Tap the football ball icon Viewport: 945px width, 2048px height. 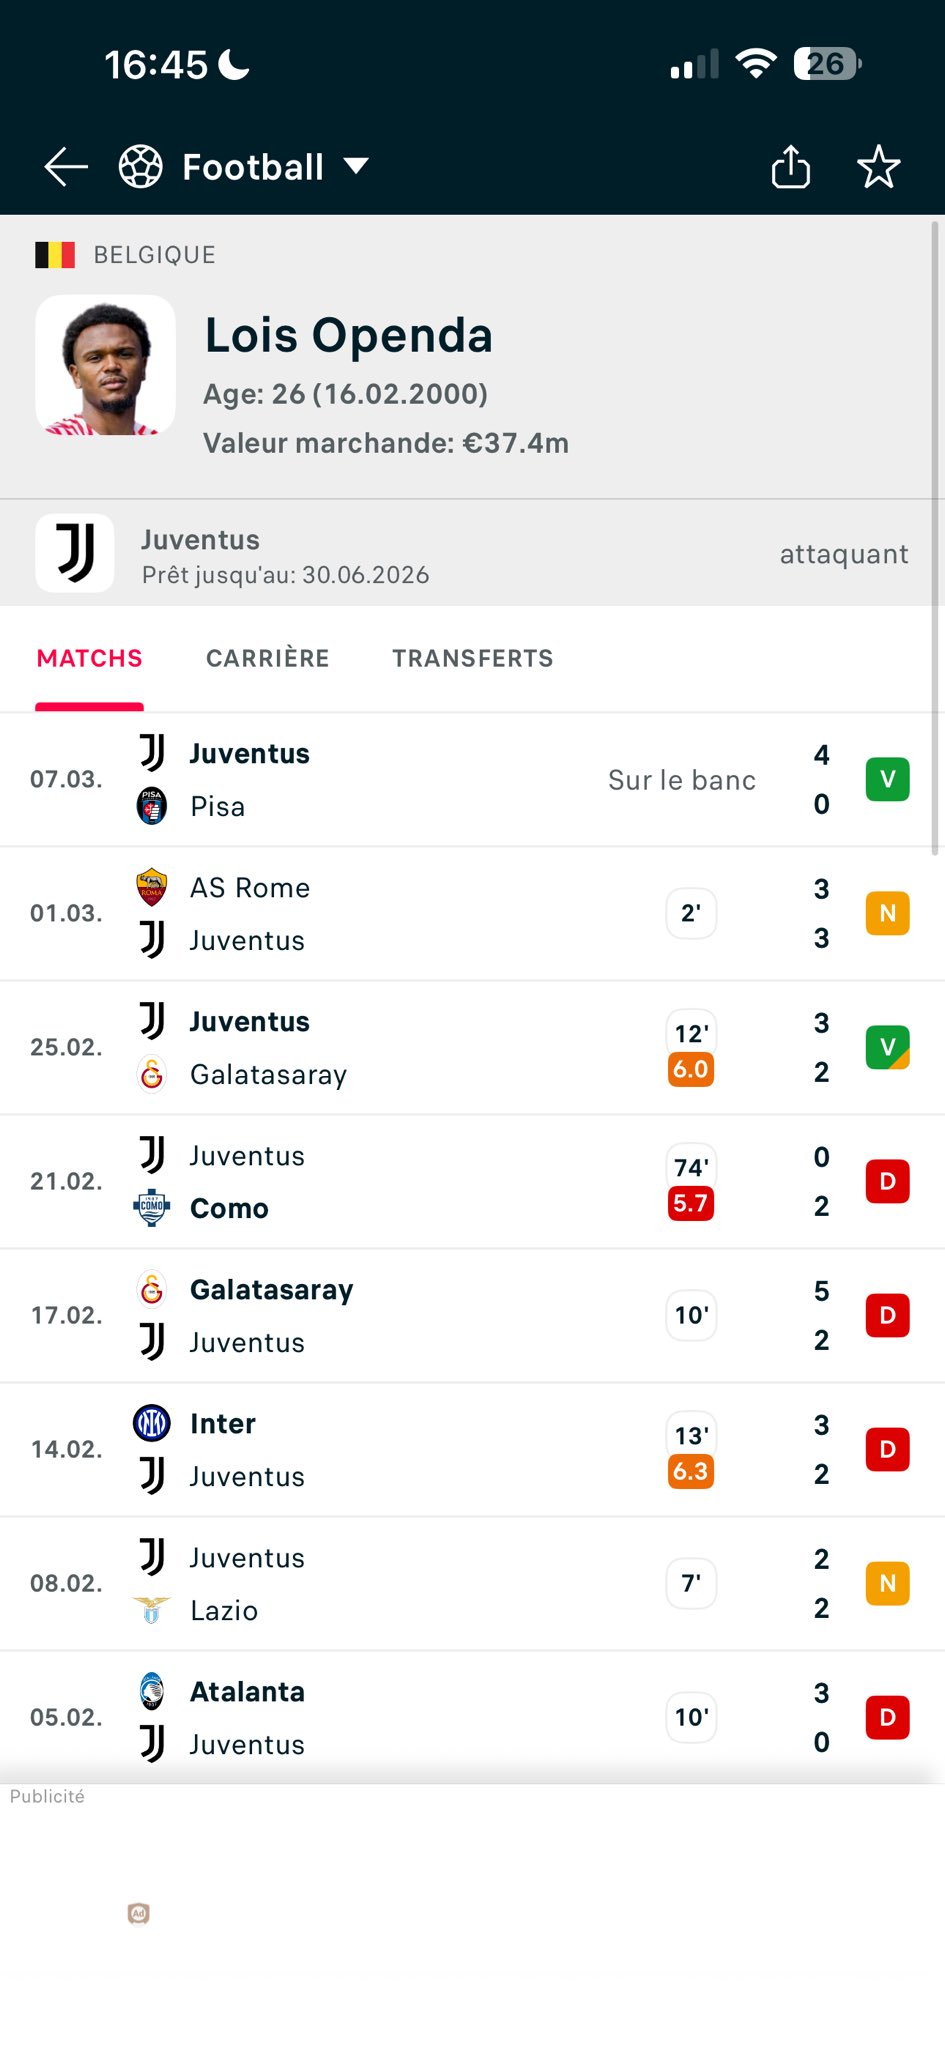pyautogui.click(x=141, y=167)
